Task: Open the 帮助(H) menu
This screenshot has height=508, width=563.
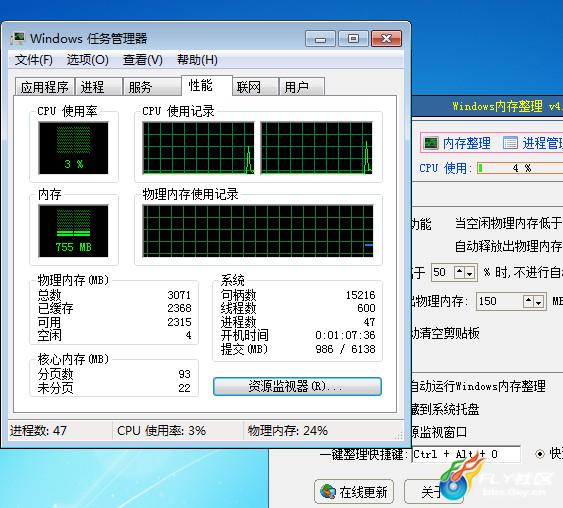Action: tap(197, 60)
